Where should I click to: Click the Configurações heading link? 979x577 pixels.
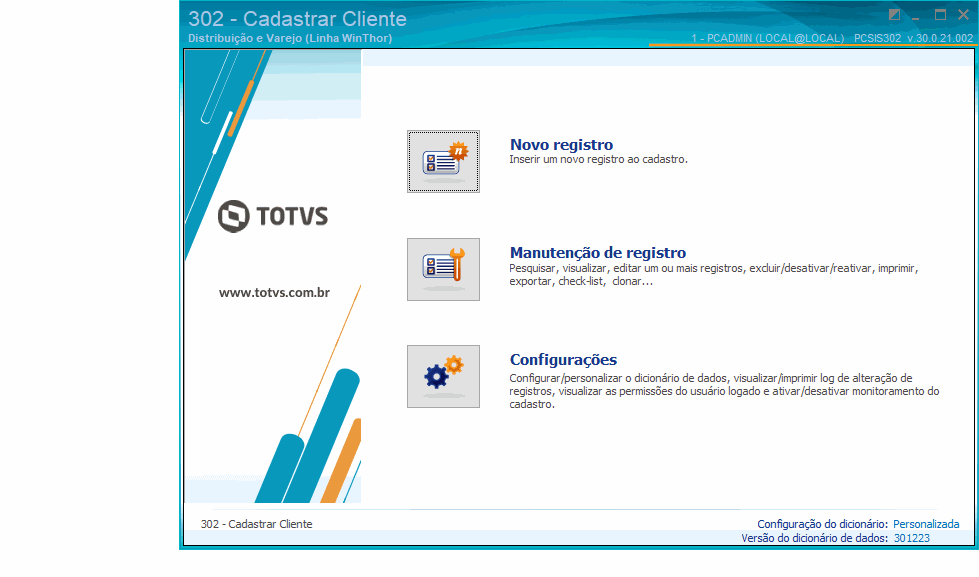point(563,360)
